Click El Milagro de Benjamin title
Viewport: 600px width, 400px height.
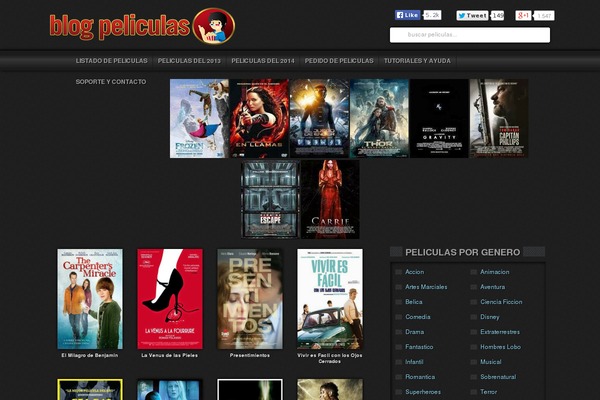90,355
